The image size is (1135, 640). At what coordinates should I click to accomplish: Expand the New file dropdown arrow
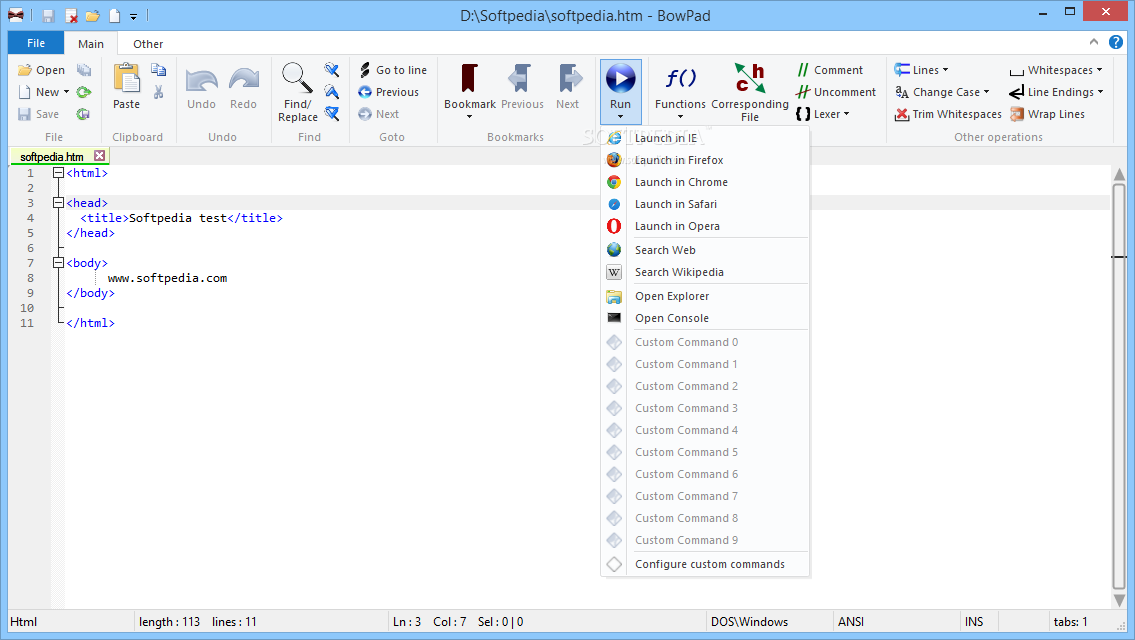tap(67, 92)
